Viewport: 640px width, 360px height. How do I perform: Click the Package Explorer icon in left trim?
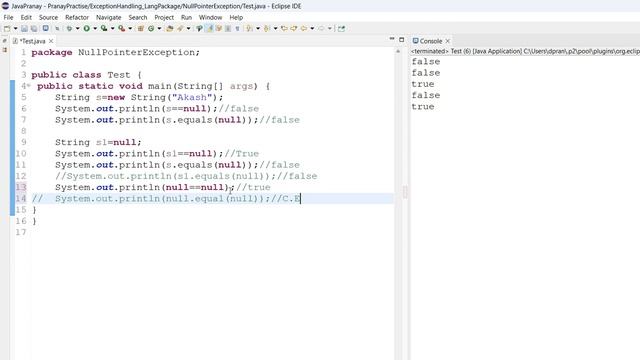4,50
